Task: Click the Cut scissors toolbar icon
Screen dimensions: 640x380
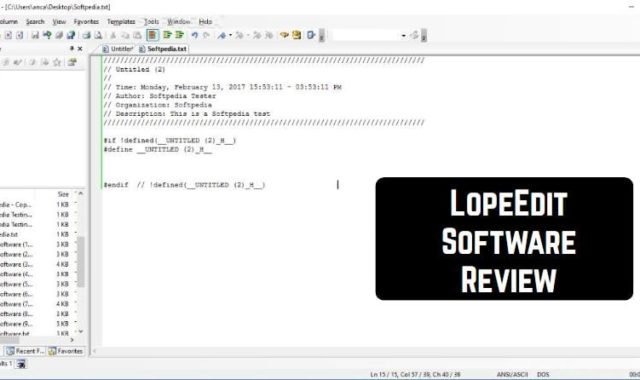Action: click(x=113, y=36)
